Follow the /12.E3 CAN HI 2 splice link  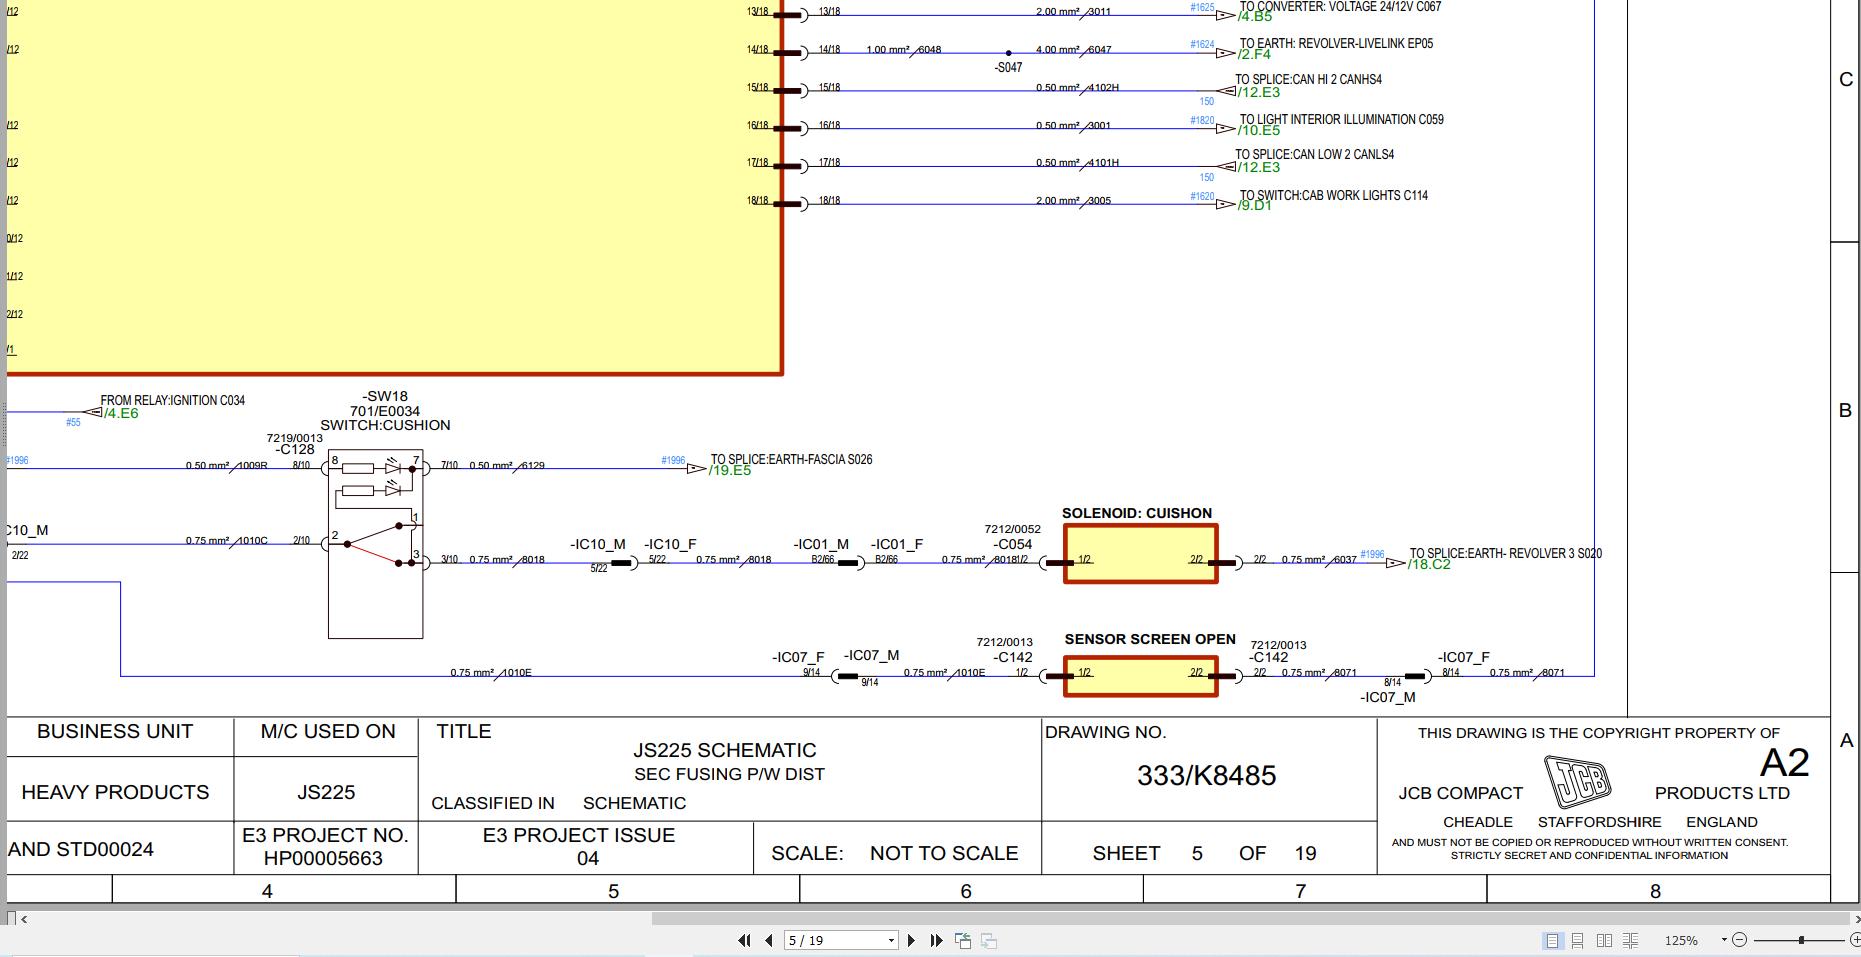coord(1258,91)
